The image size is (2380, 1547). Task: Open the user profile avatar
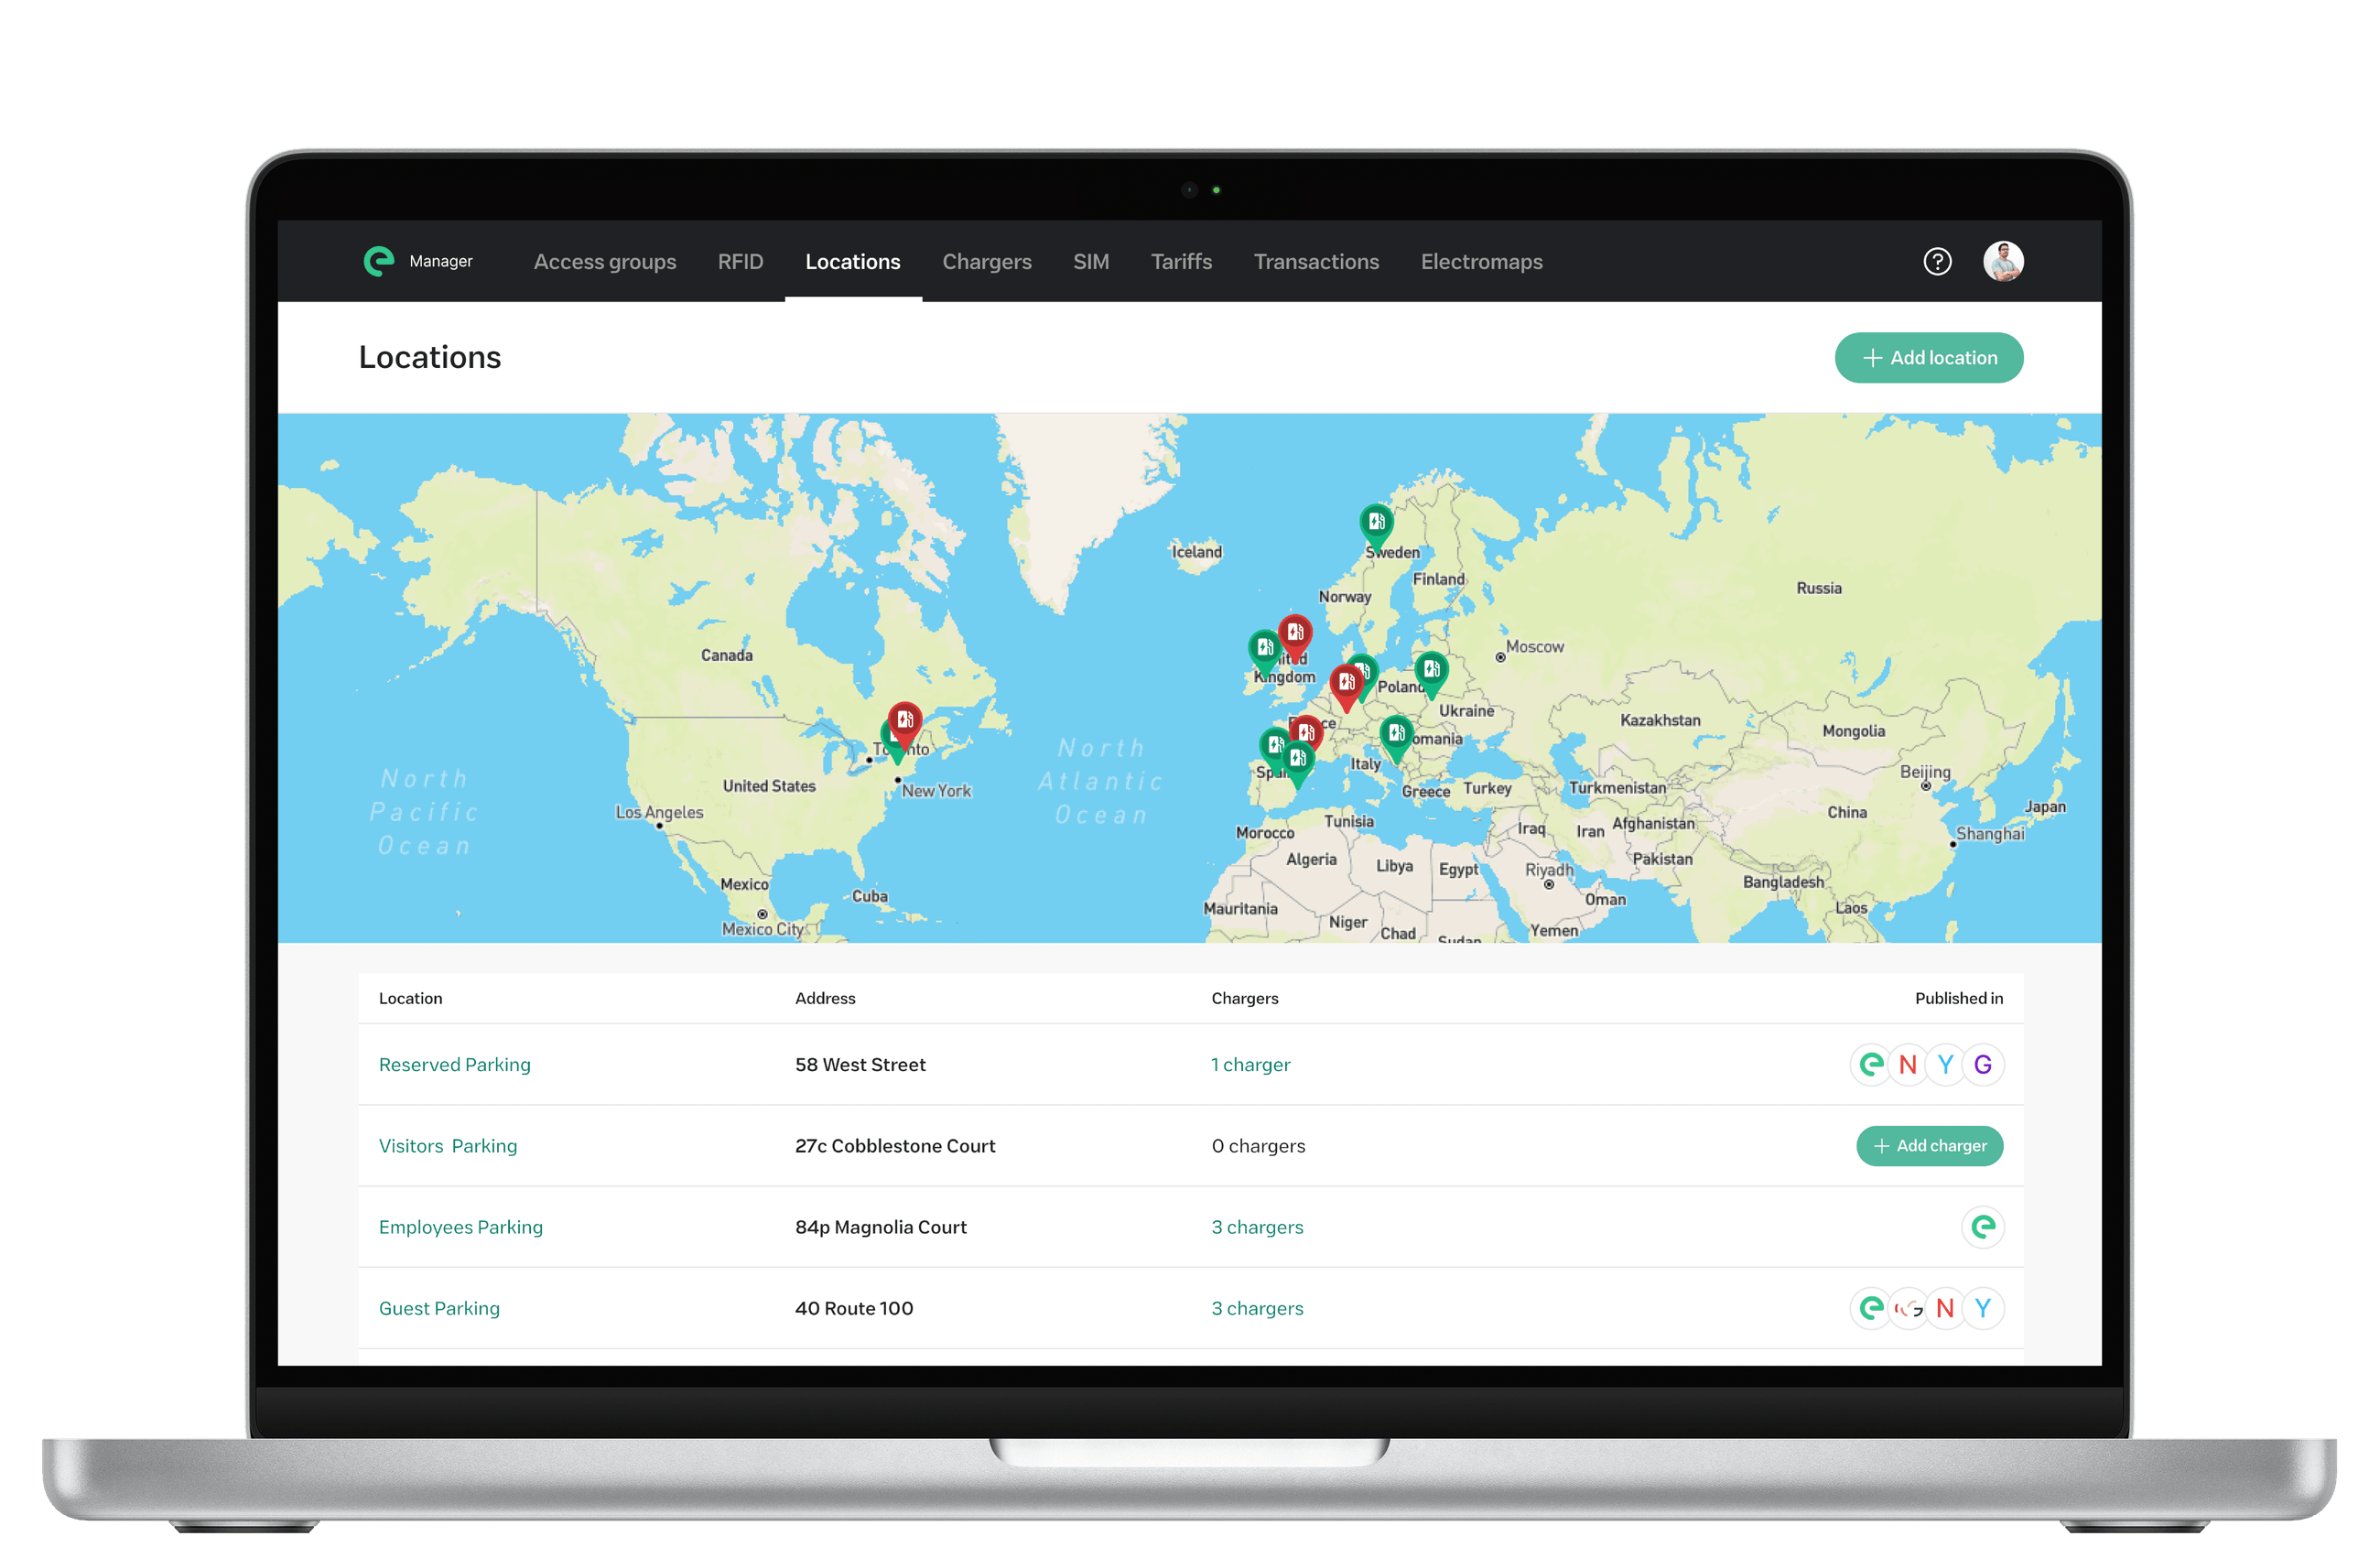[x=2003, y=261]
